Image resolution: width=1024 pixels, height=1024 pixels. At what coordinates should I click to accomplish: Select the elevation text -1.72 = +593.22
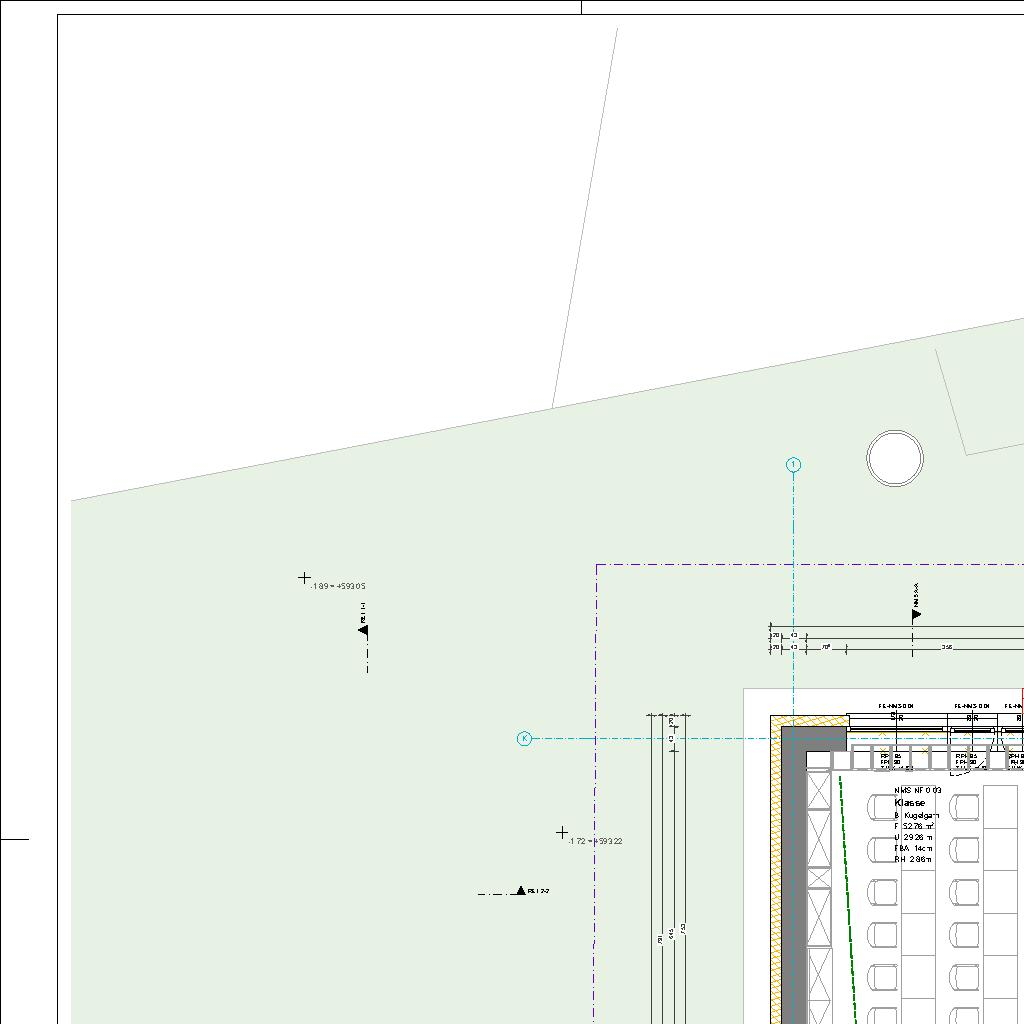point(595,842)
